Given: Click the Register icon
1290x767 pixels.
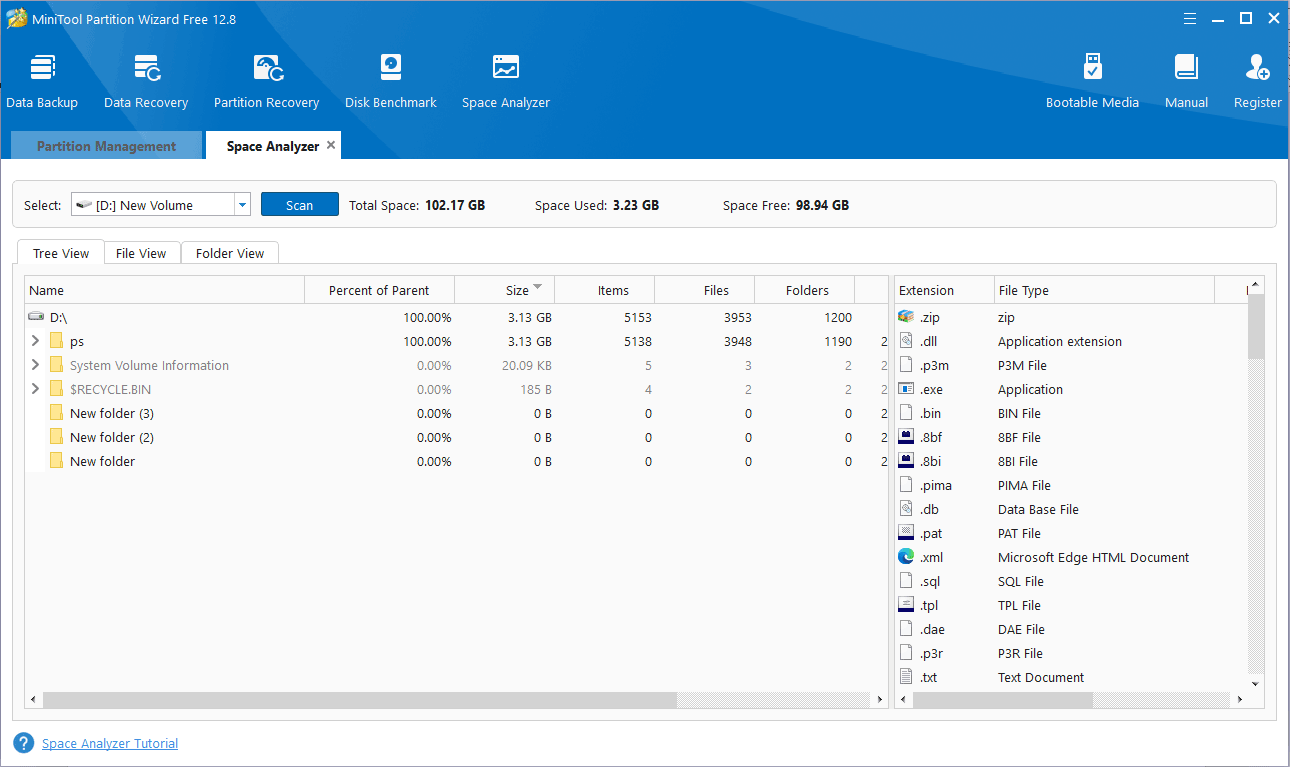Looking at the screenshot, I should [1257, 68].
